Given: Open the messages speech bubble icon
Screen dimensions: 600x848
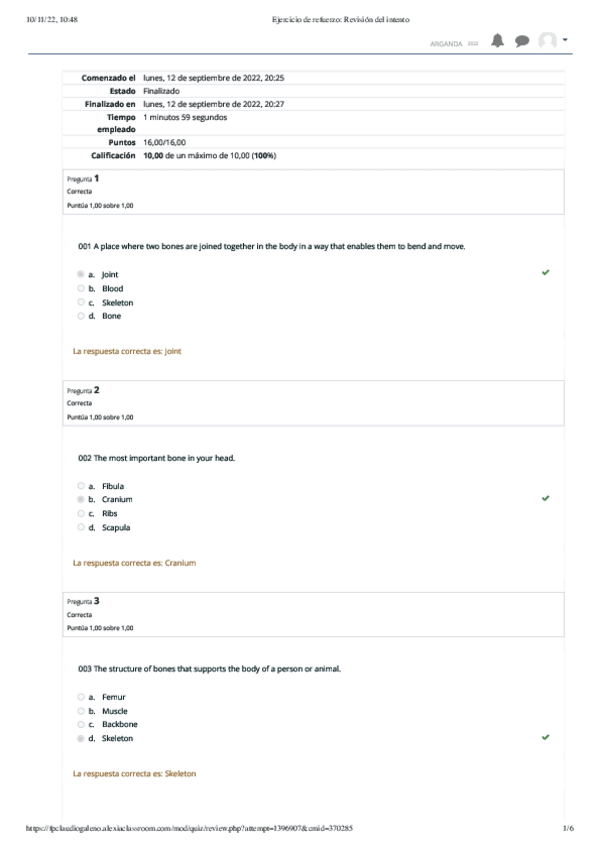Looking at the screenshot, I should [x=522, y=41].
